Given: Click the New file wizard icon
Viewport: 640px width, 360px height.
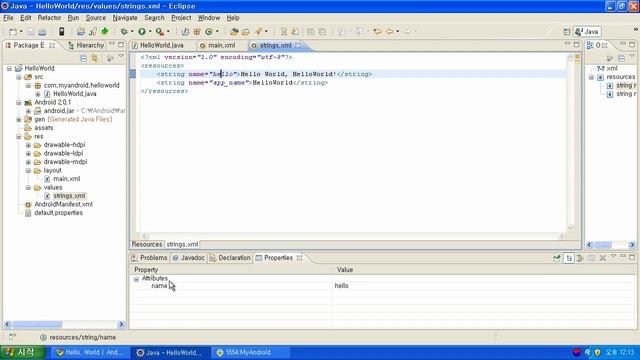Looking at the screenshot, I should (x=13, y=32).
